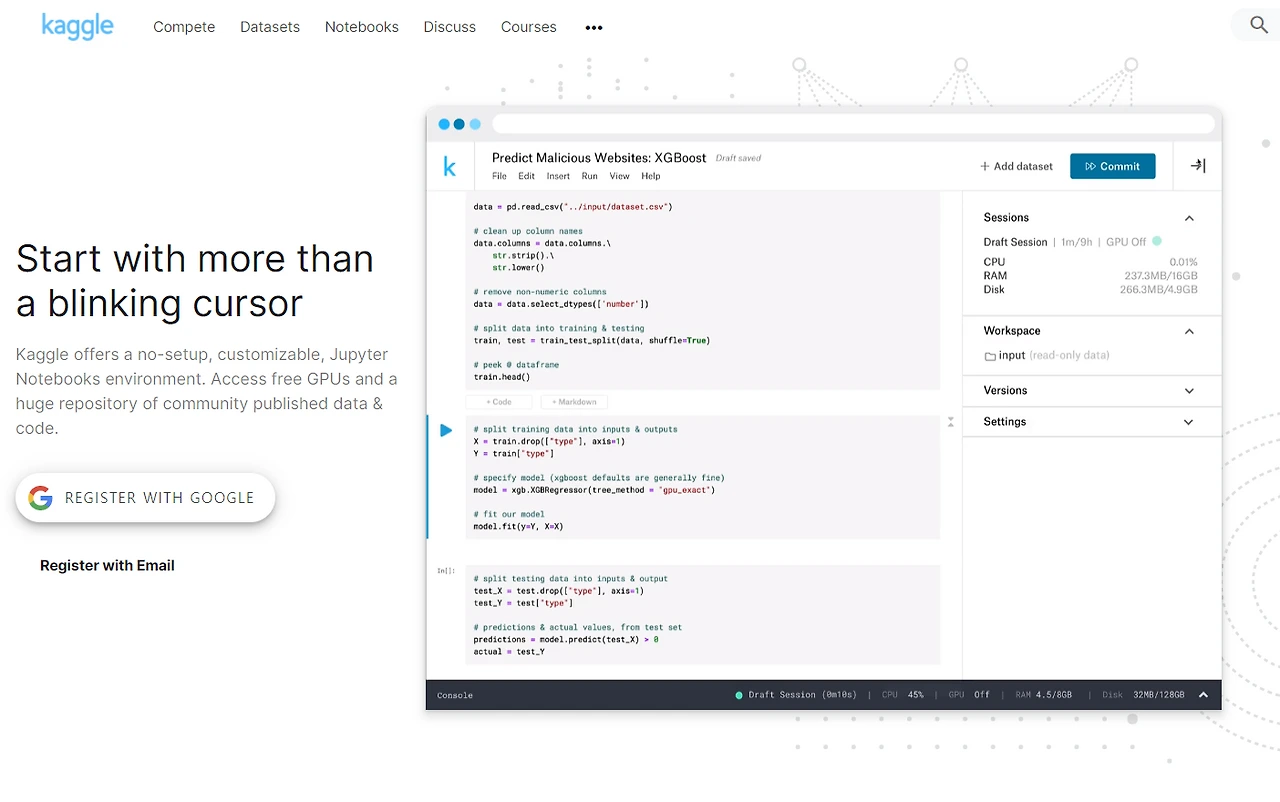Image resolution: width=1280 pixels, height=802 pixels.
Task: Click the "0.01%" CPU value in Sessions
Action: pos(1183,262)
